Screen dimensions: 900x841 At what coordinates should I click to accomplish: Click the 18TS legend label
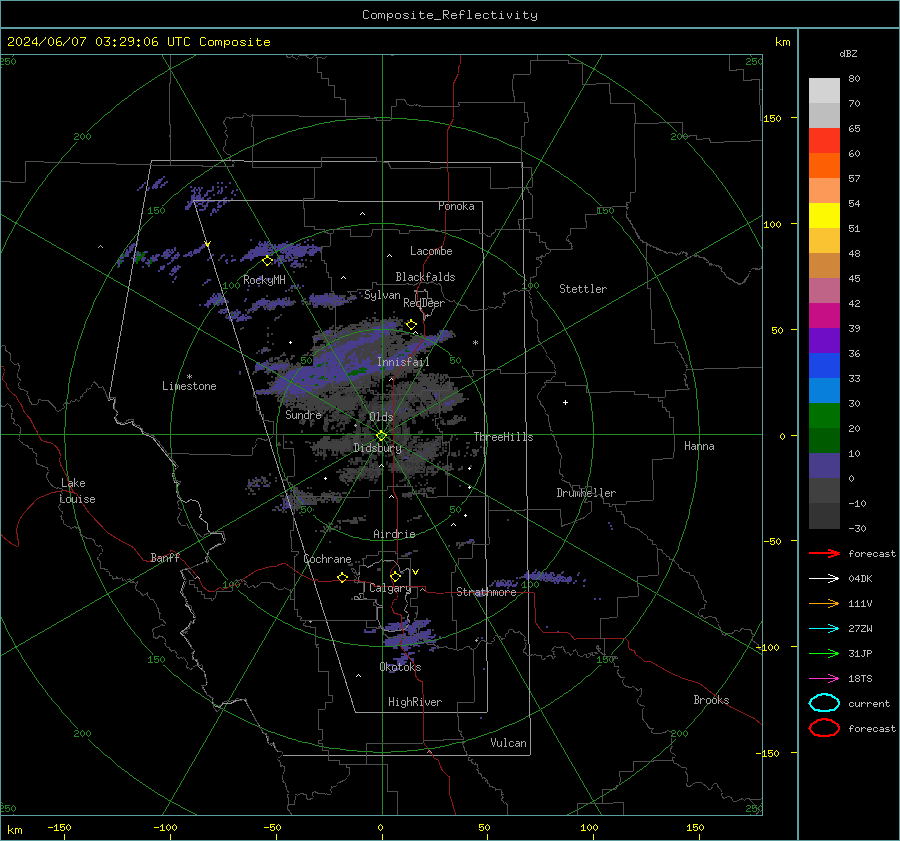click(860, 679)
